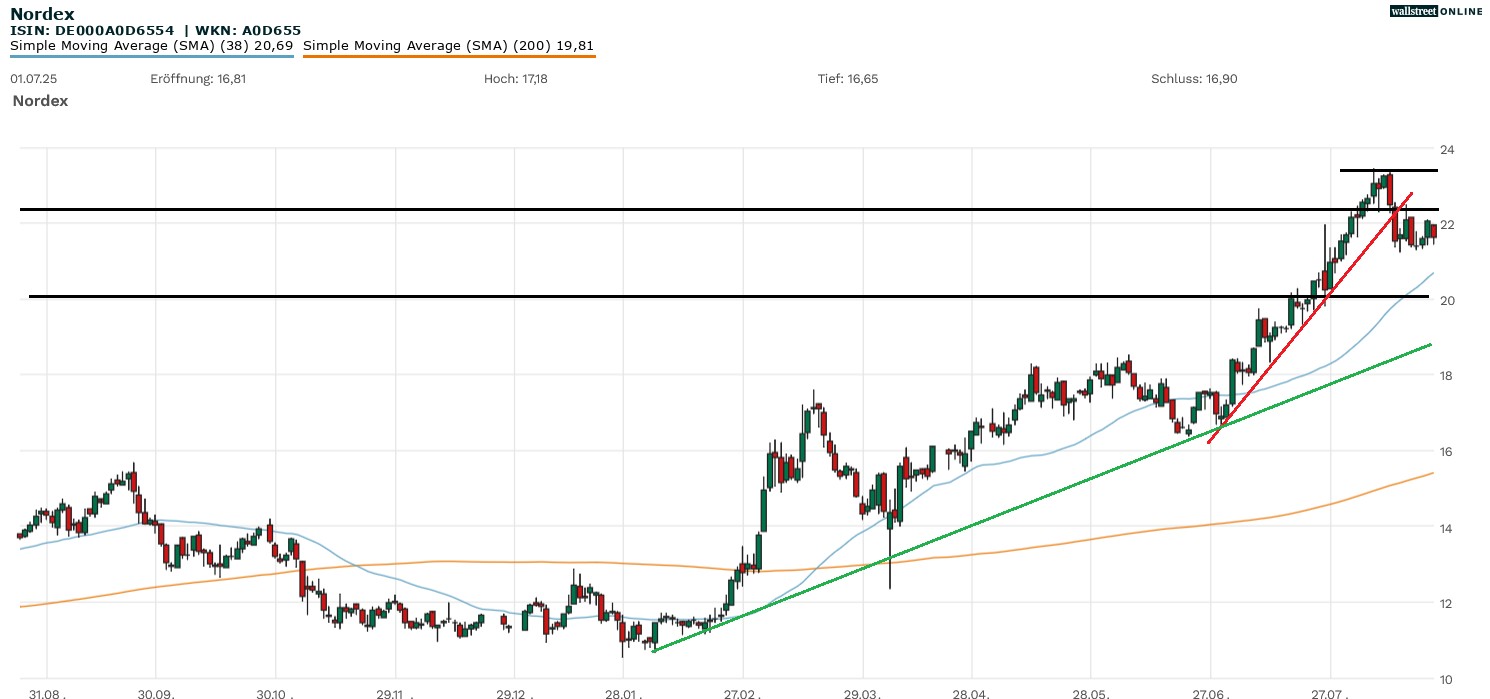Click the Hoch: 17,18 value
This screenshot has height=699, width=1490.
point(515,78)
